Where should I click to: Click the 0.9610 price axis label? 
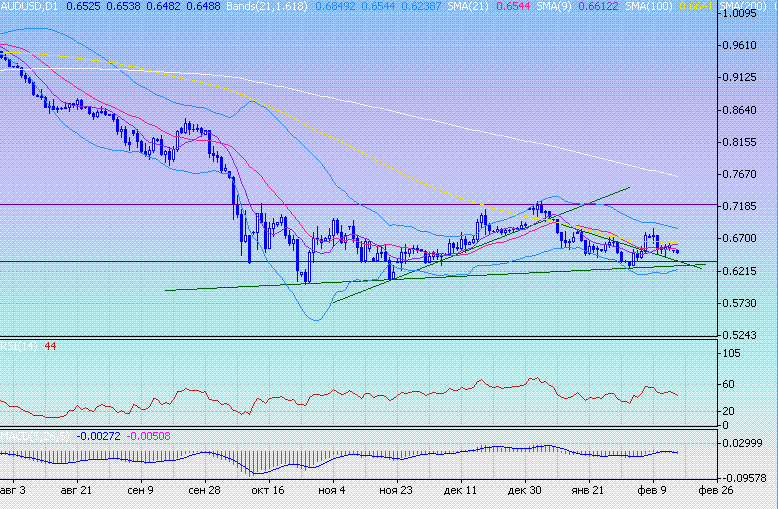(x=738, y=45)
